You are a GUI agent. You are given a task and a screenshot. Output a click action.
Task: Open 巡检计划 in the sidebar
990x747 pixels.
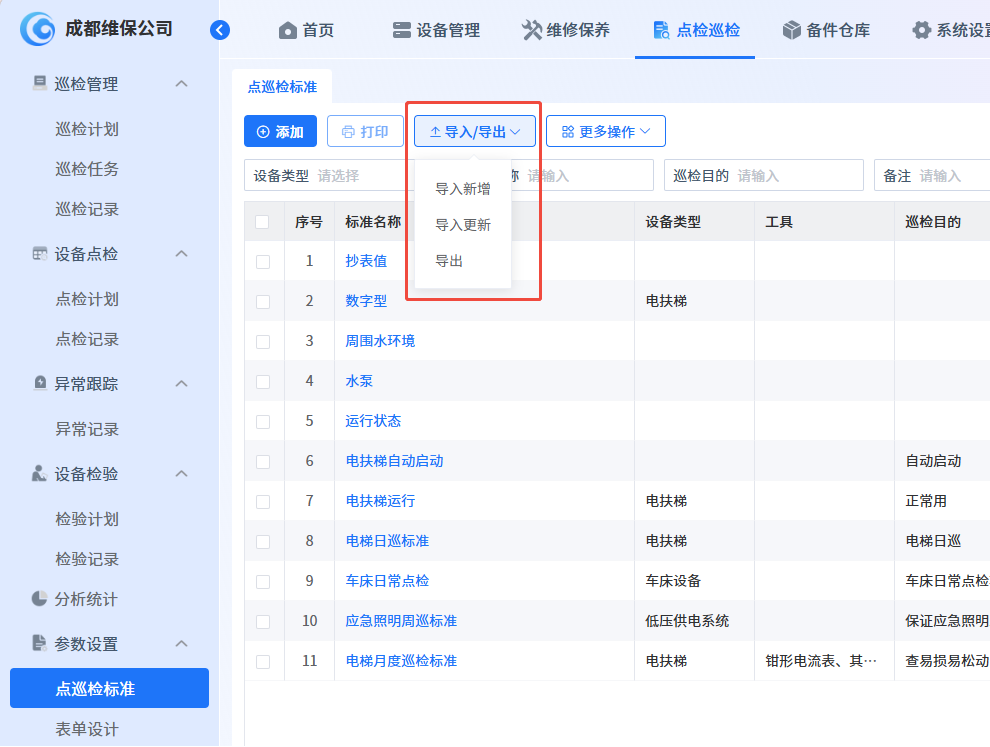86,129
